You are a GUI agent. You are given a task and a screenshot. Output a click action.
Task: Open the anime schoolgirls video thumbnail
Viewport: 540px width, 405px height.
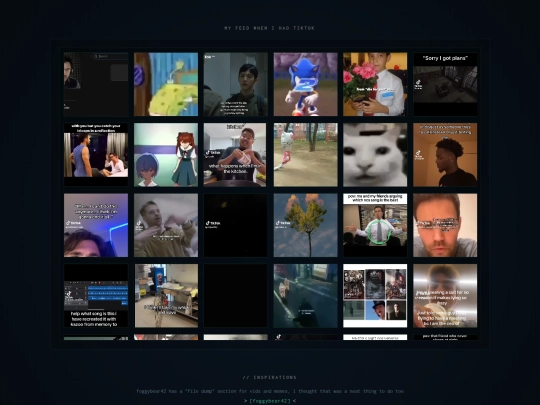(166, 155)
